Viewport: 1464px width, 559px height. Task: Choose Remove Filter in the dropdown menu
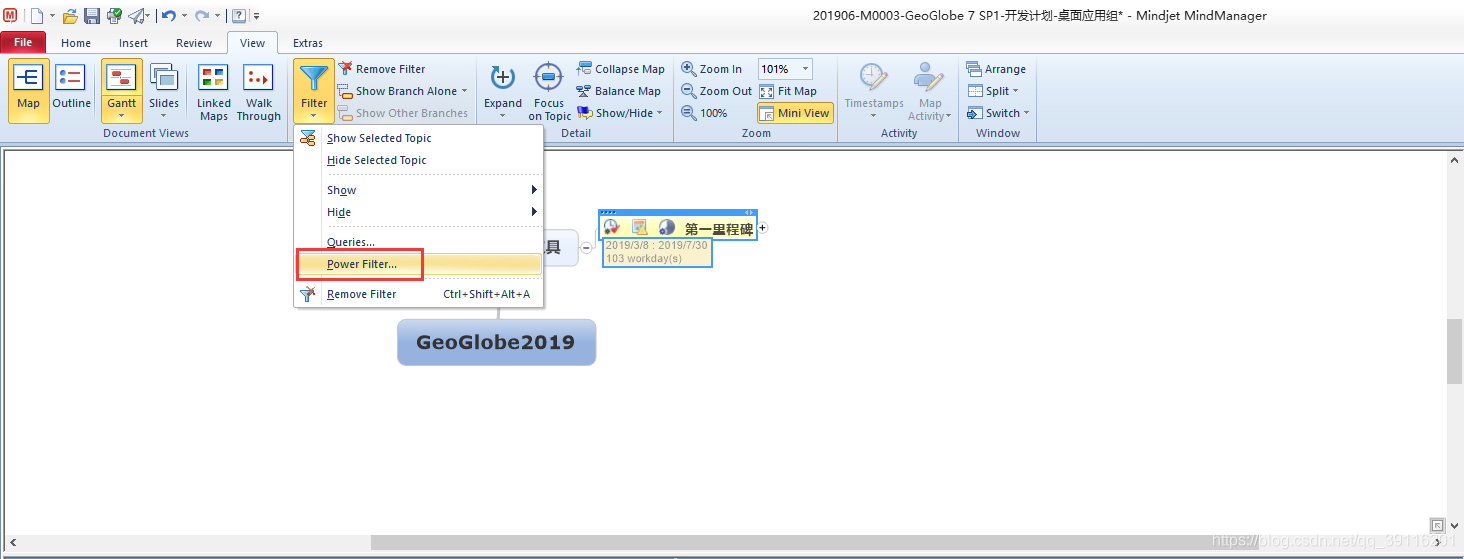[x=418, y=294]
